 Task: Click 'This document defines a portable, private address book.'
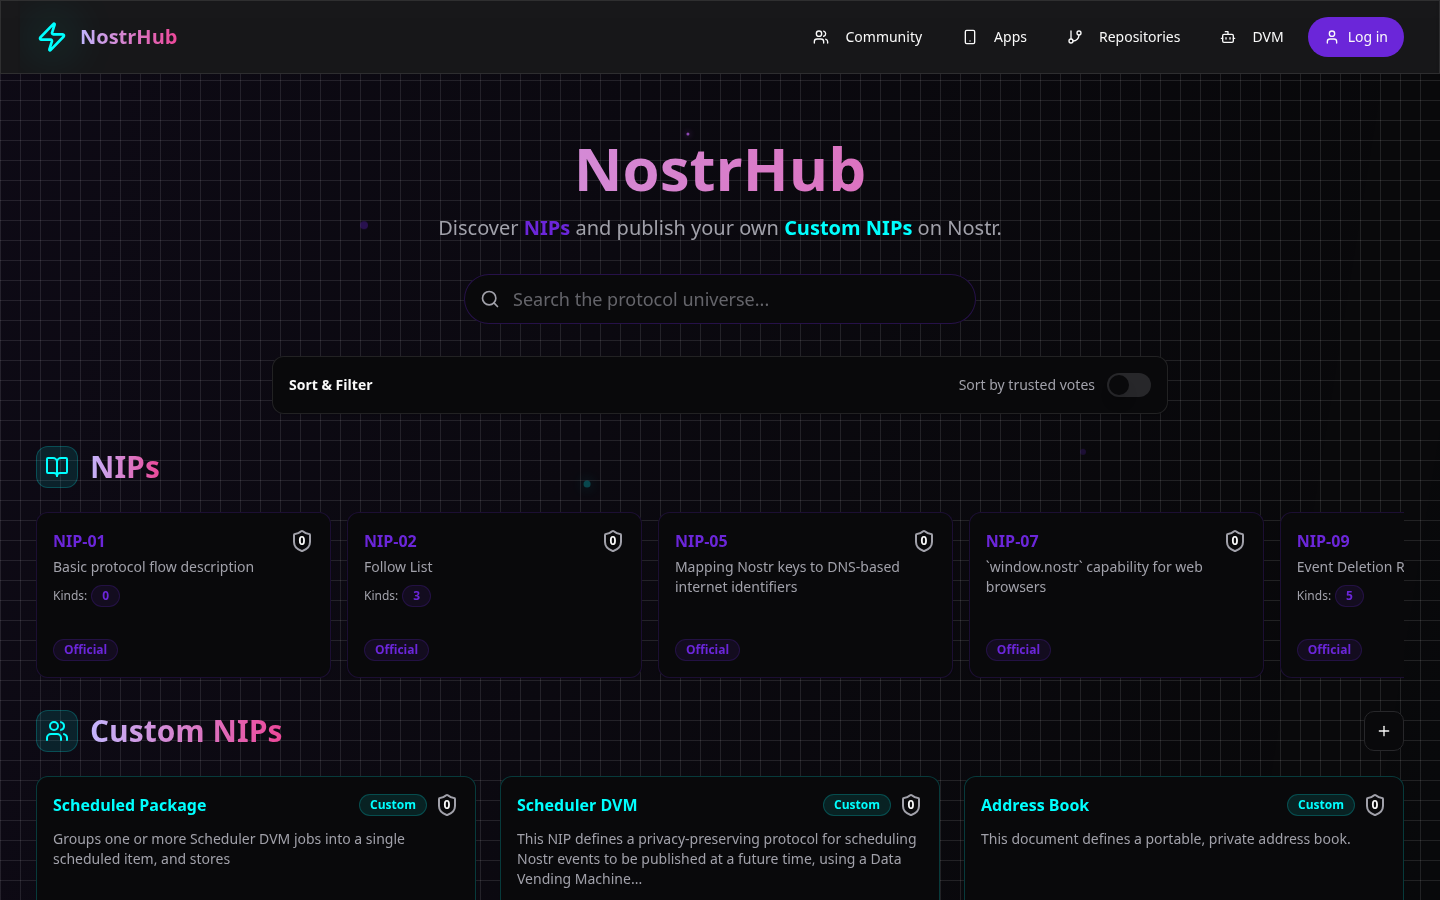coord(1166,839)
